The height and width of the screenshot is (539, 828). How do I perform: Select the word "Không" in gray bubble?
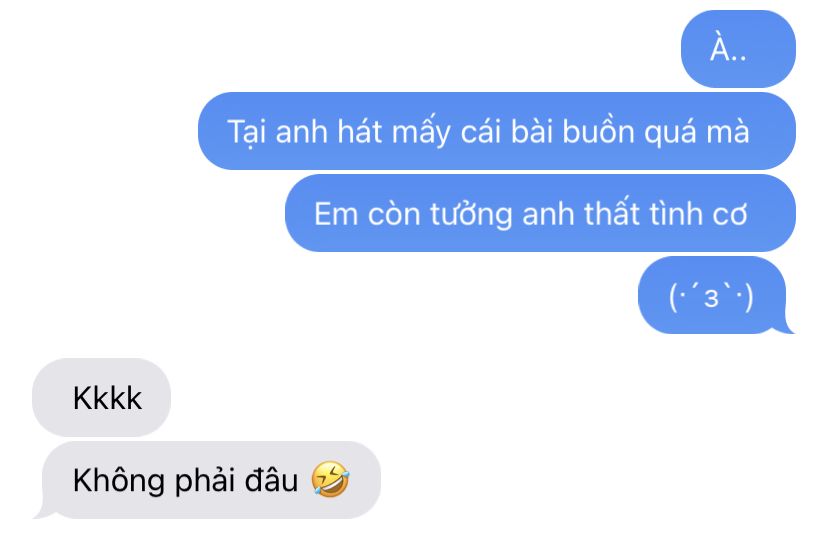coord(119,480)
